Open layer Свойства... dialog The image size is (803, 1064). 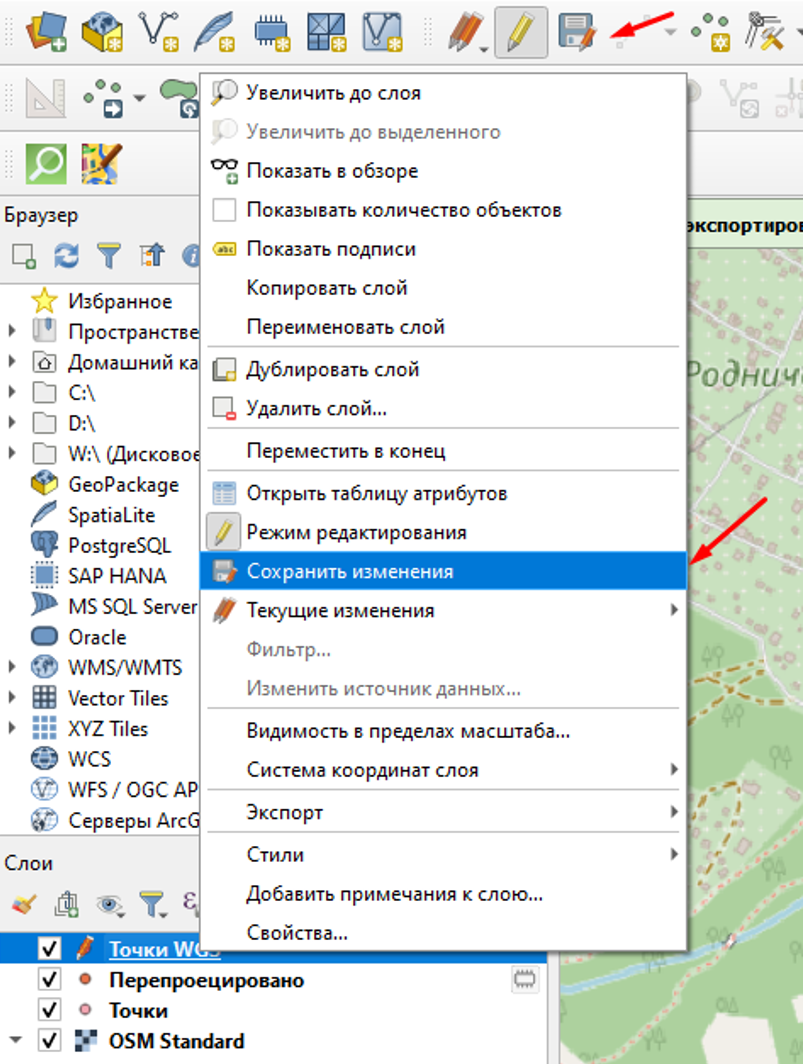297,934
